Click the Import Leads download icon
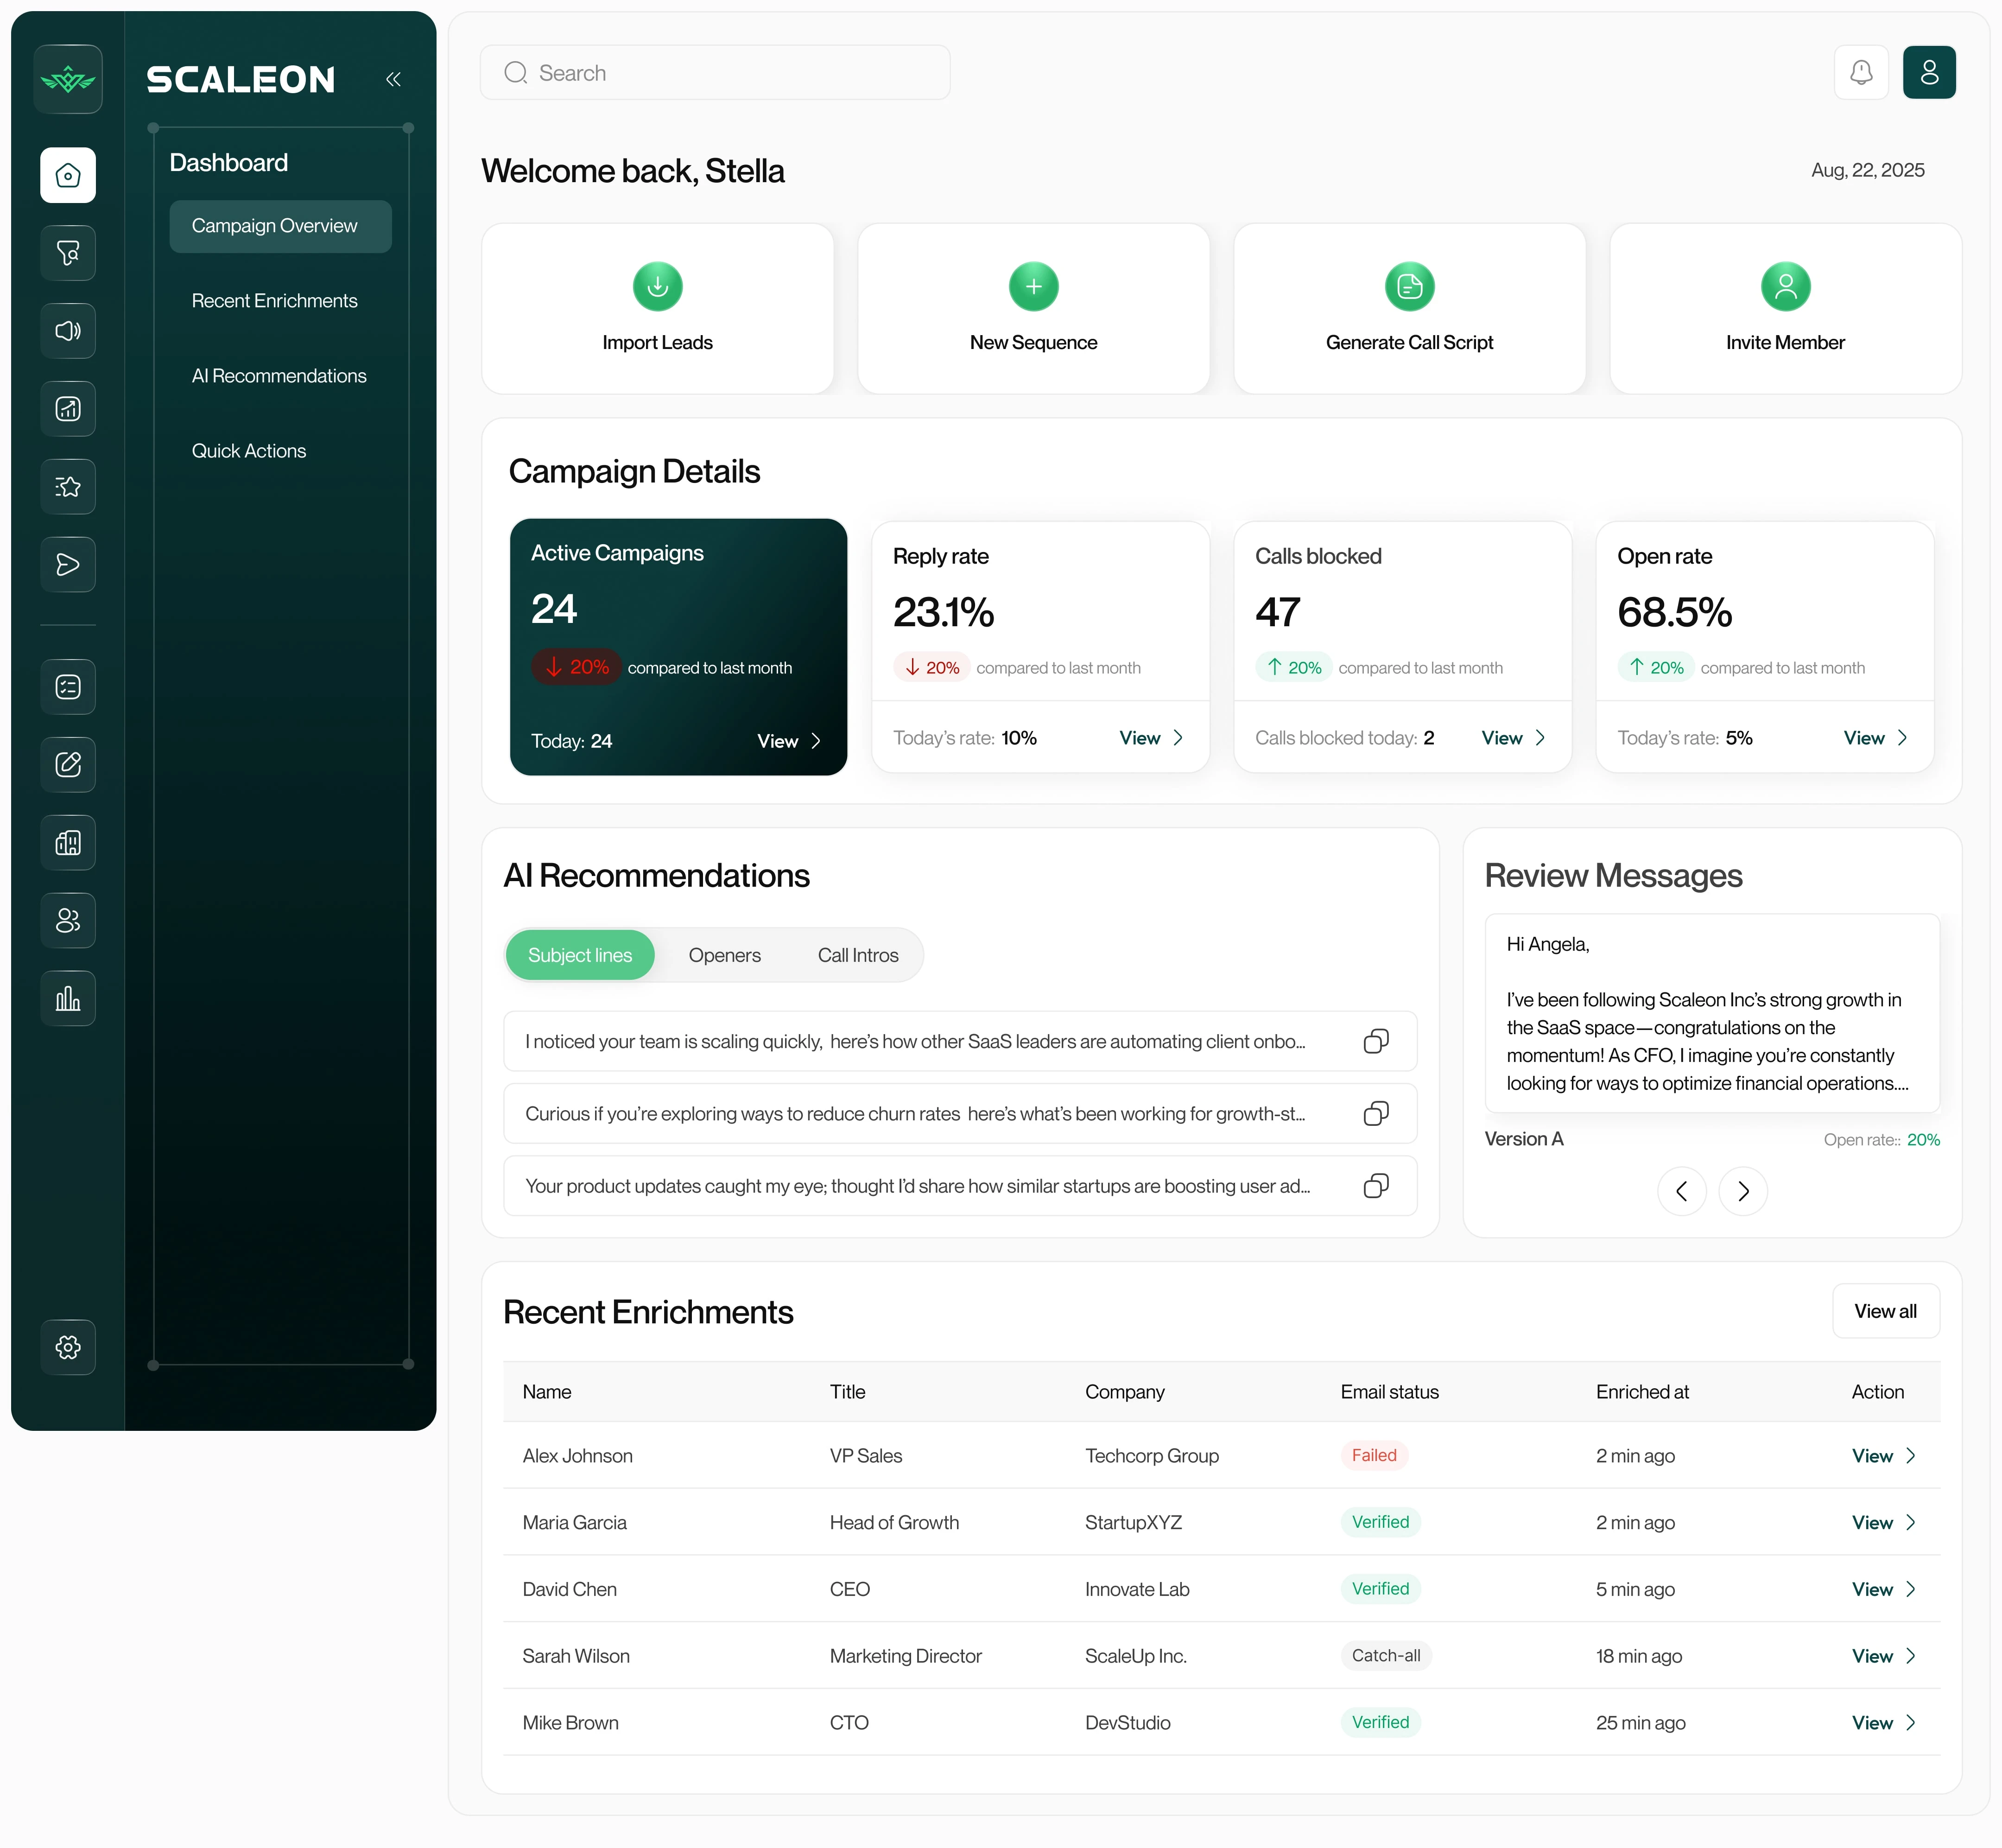This screenshot has width=2002, height=1848. click(657, 287)
